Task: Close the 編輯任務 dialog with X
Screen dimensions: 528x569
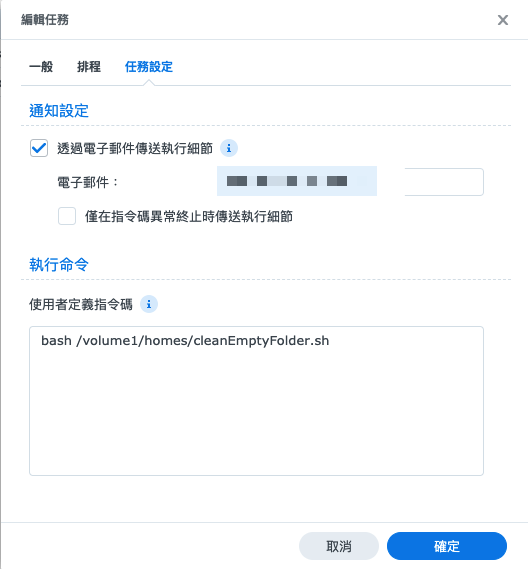Action: coord(503,20)
